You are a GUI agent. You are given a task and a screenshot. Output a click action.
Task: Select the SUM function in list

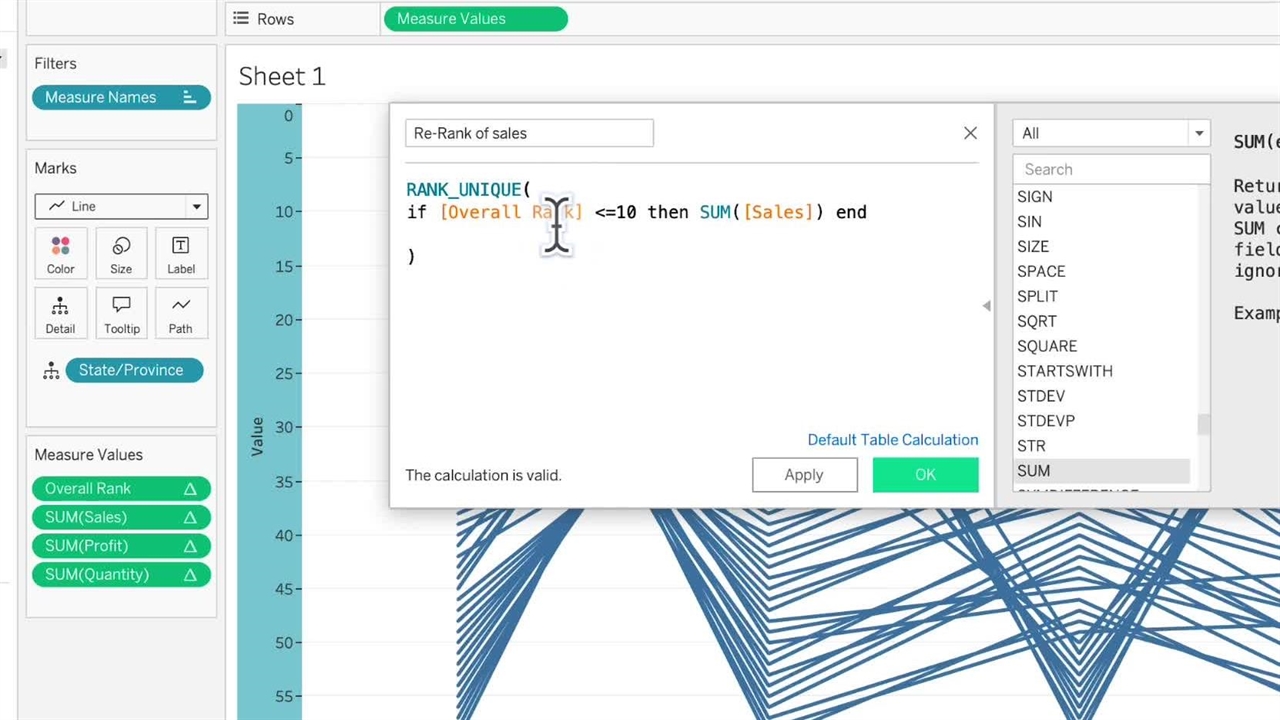pos(1034,471)
